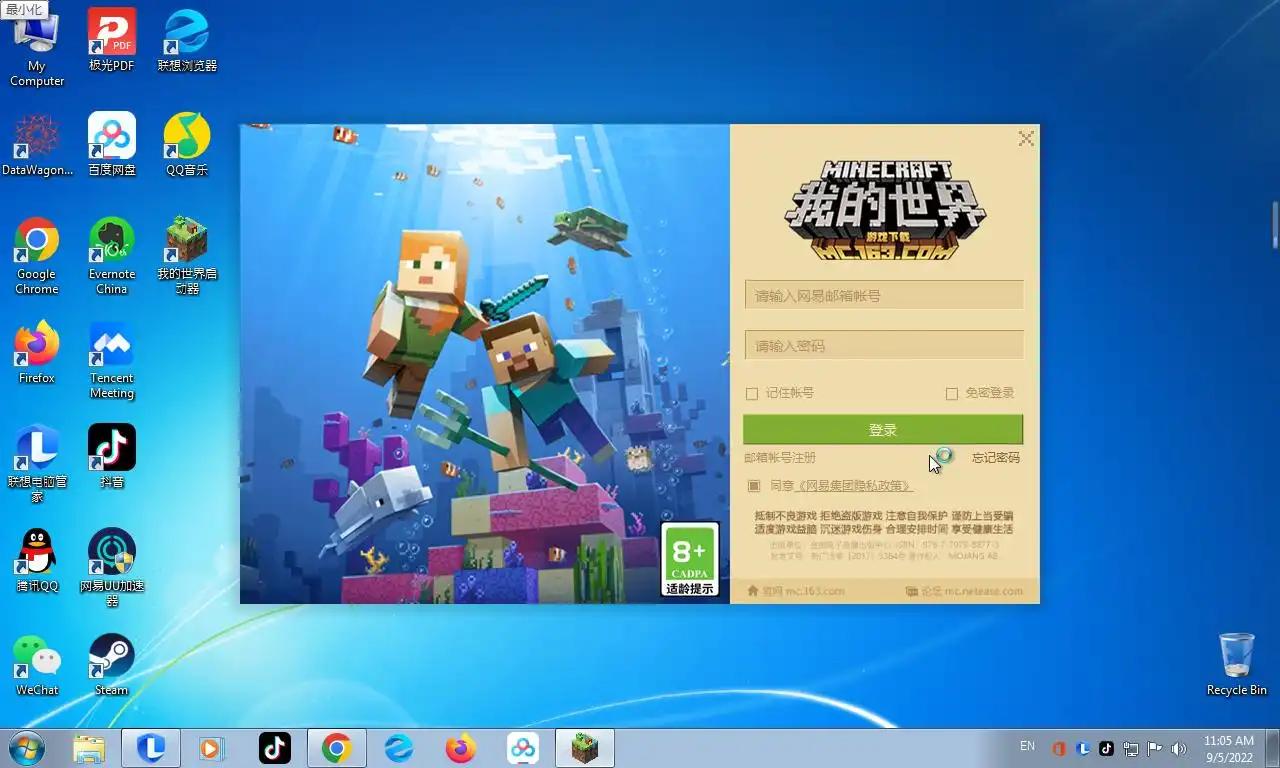Viewport: 1280px width, 768px height.
Task: Toggle 免密登录 checkbox
Action: (952, 394)
